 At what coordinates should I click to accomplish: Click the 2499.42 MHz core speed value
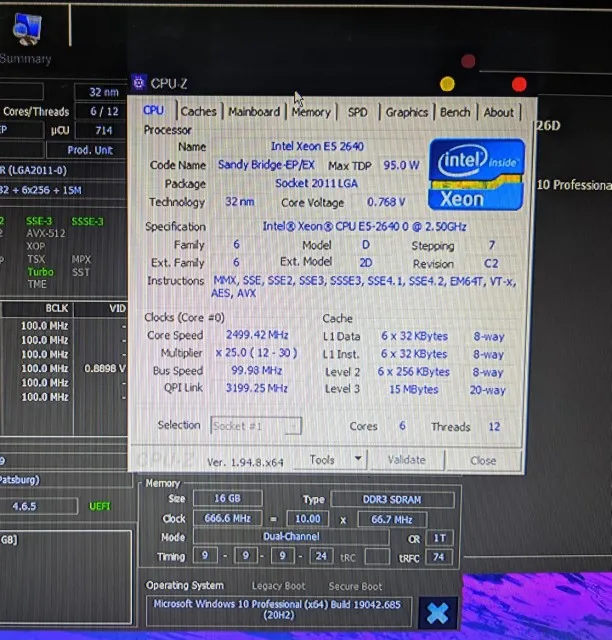(x=257, y=335)
